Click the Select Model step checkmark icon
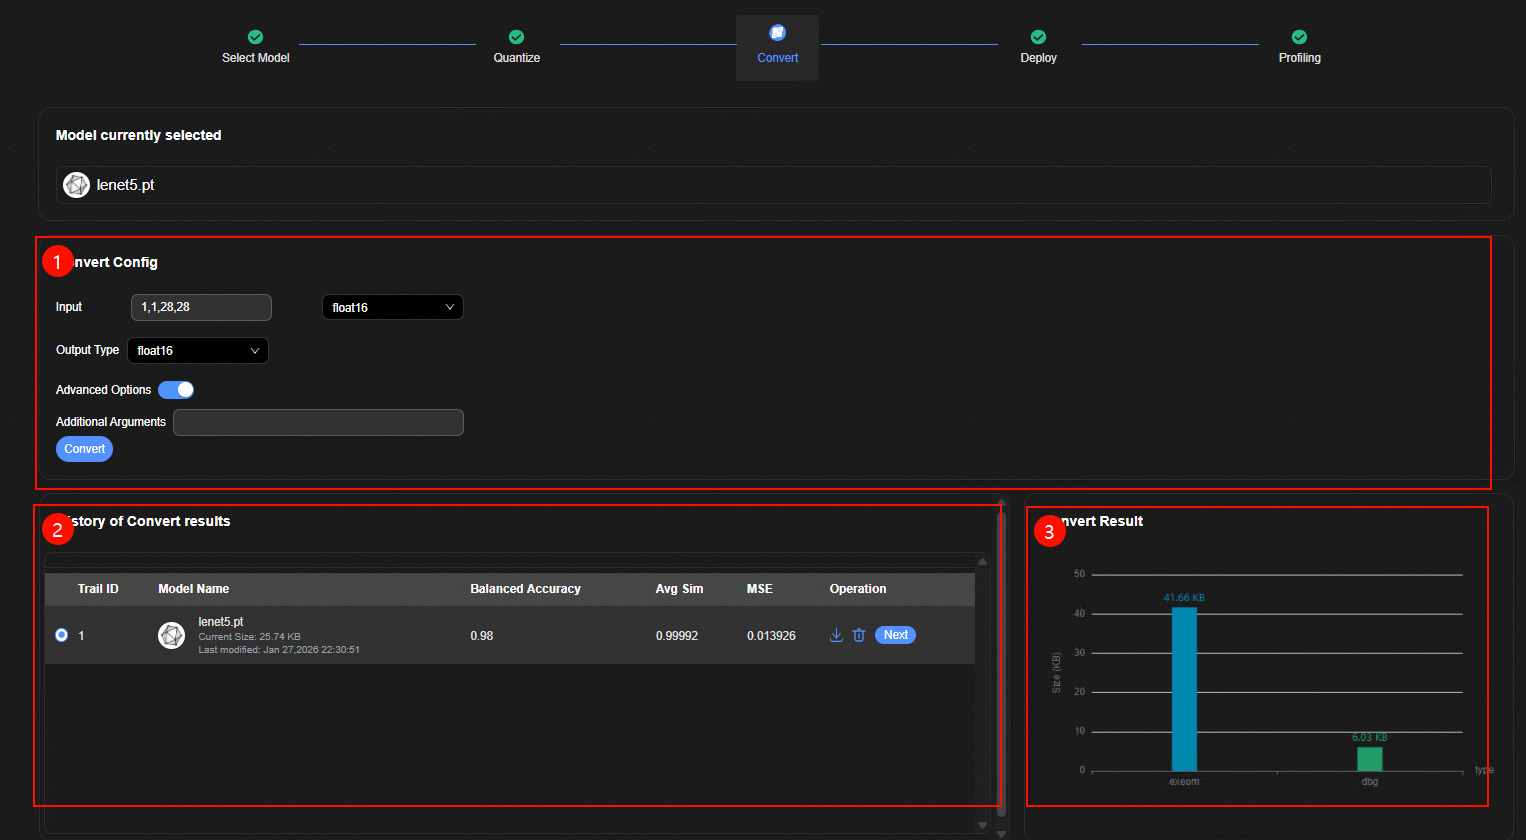The width and height of the screenshot is (1526, 840). pos(255,37)
